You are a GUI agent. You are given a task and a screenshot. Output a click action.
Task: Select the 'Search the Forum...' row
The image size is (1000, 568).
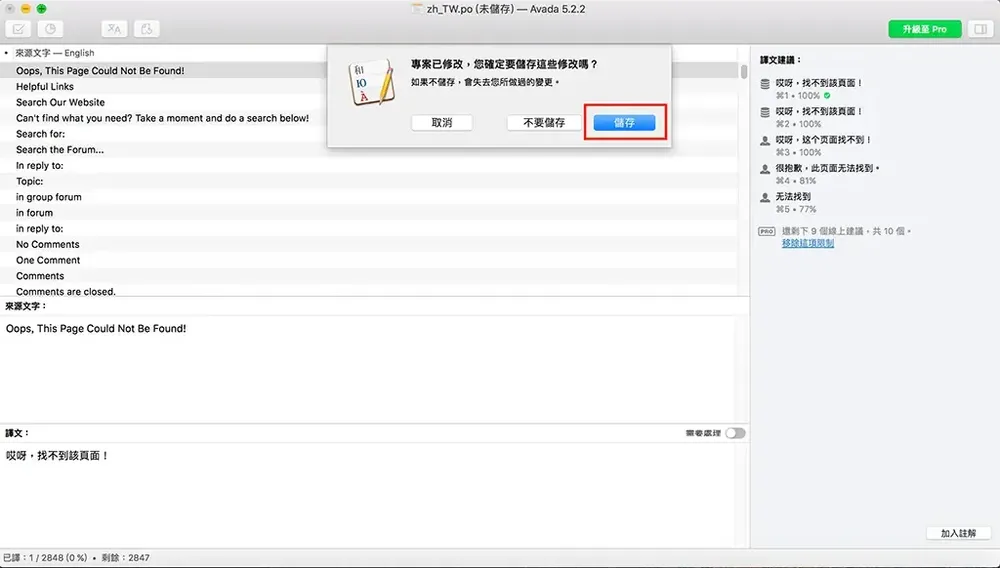click(x=369, y=150)
